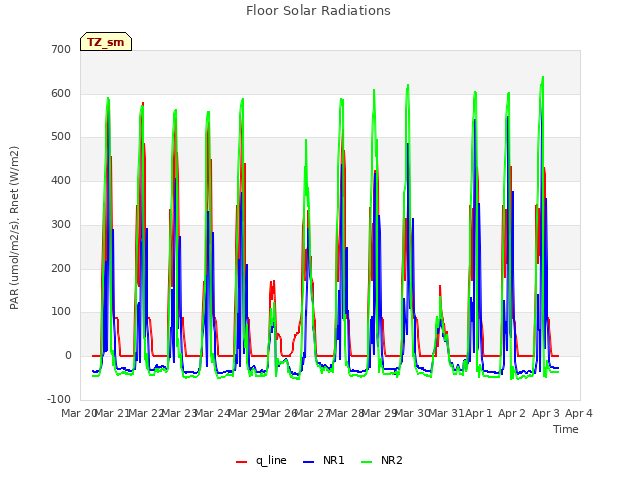Click the chart title Floor Solar Radiations

pyautogui.click(x=318, y=11)
